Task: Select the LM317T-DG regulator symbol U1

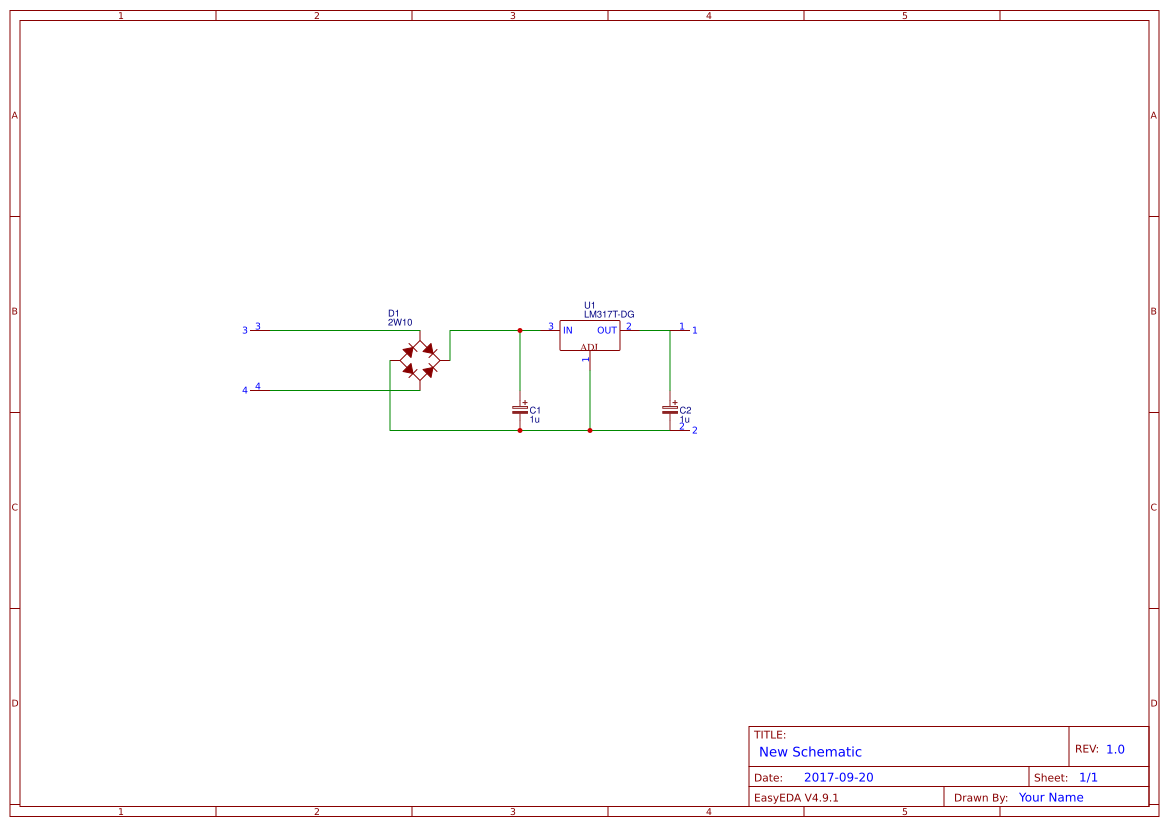Action: click(x=589, y=336)
